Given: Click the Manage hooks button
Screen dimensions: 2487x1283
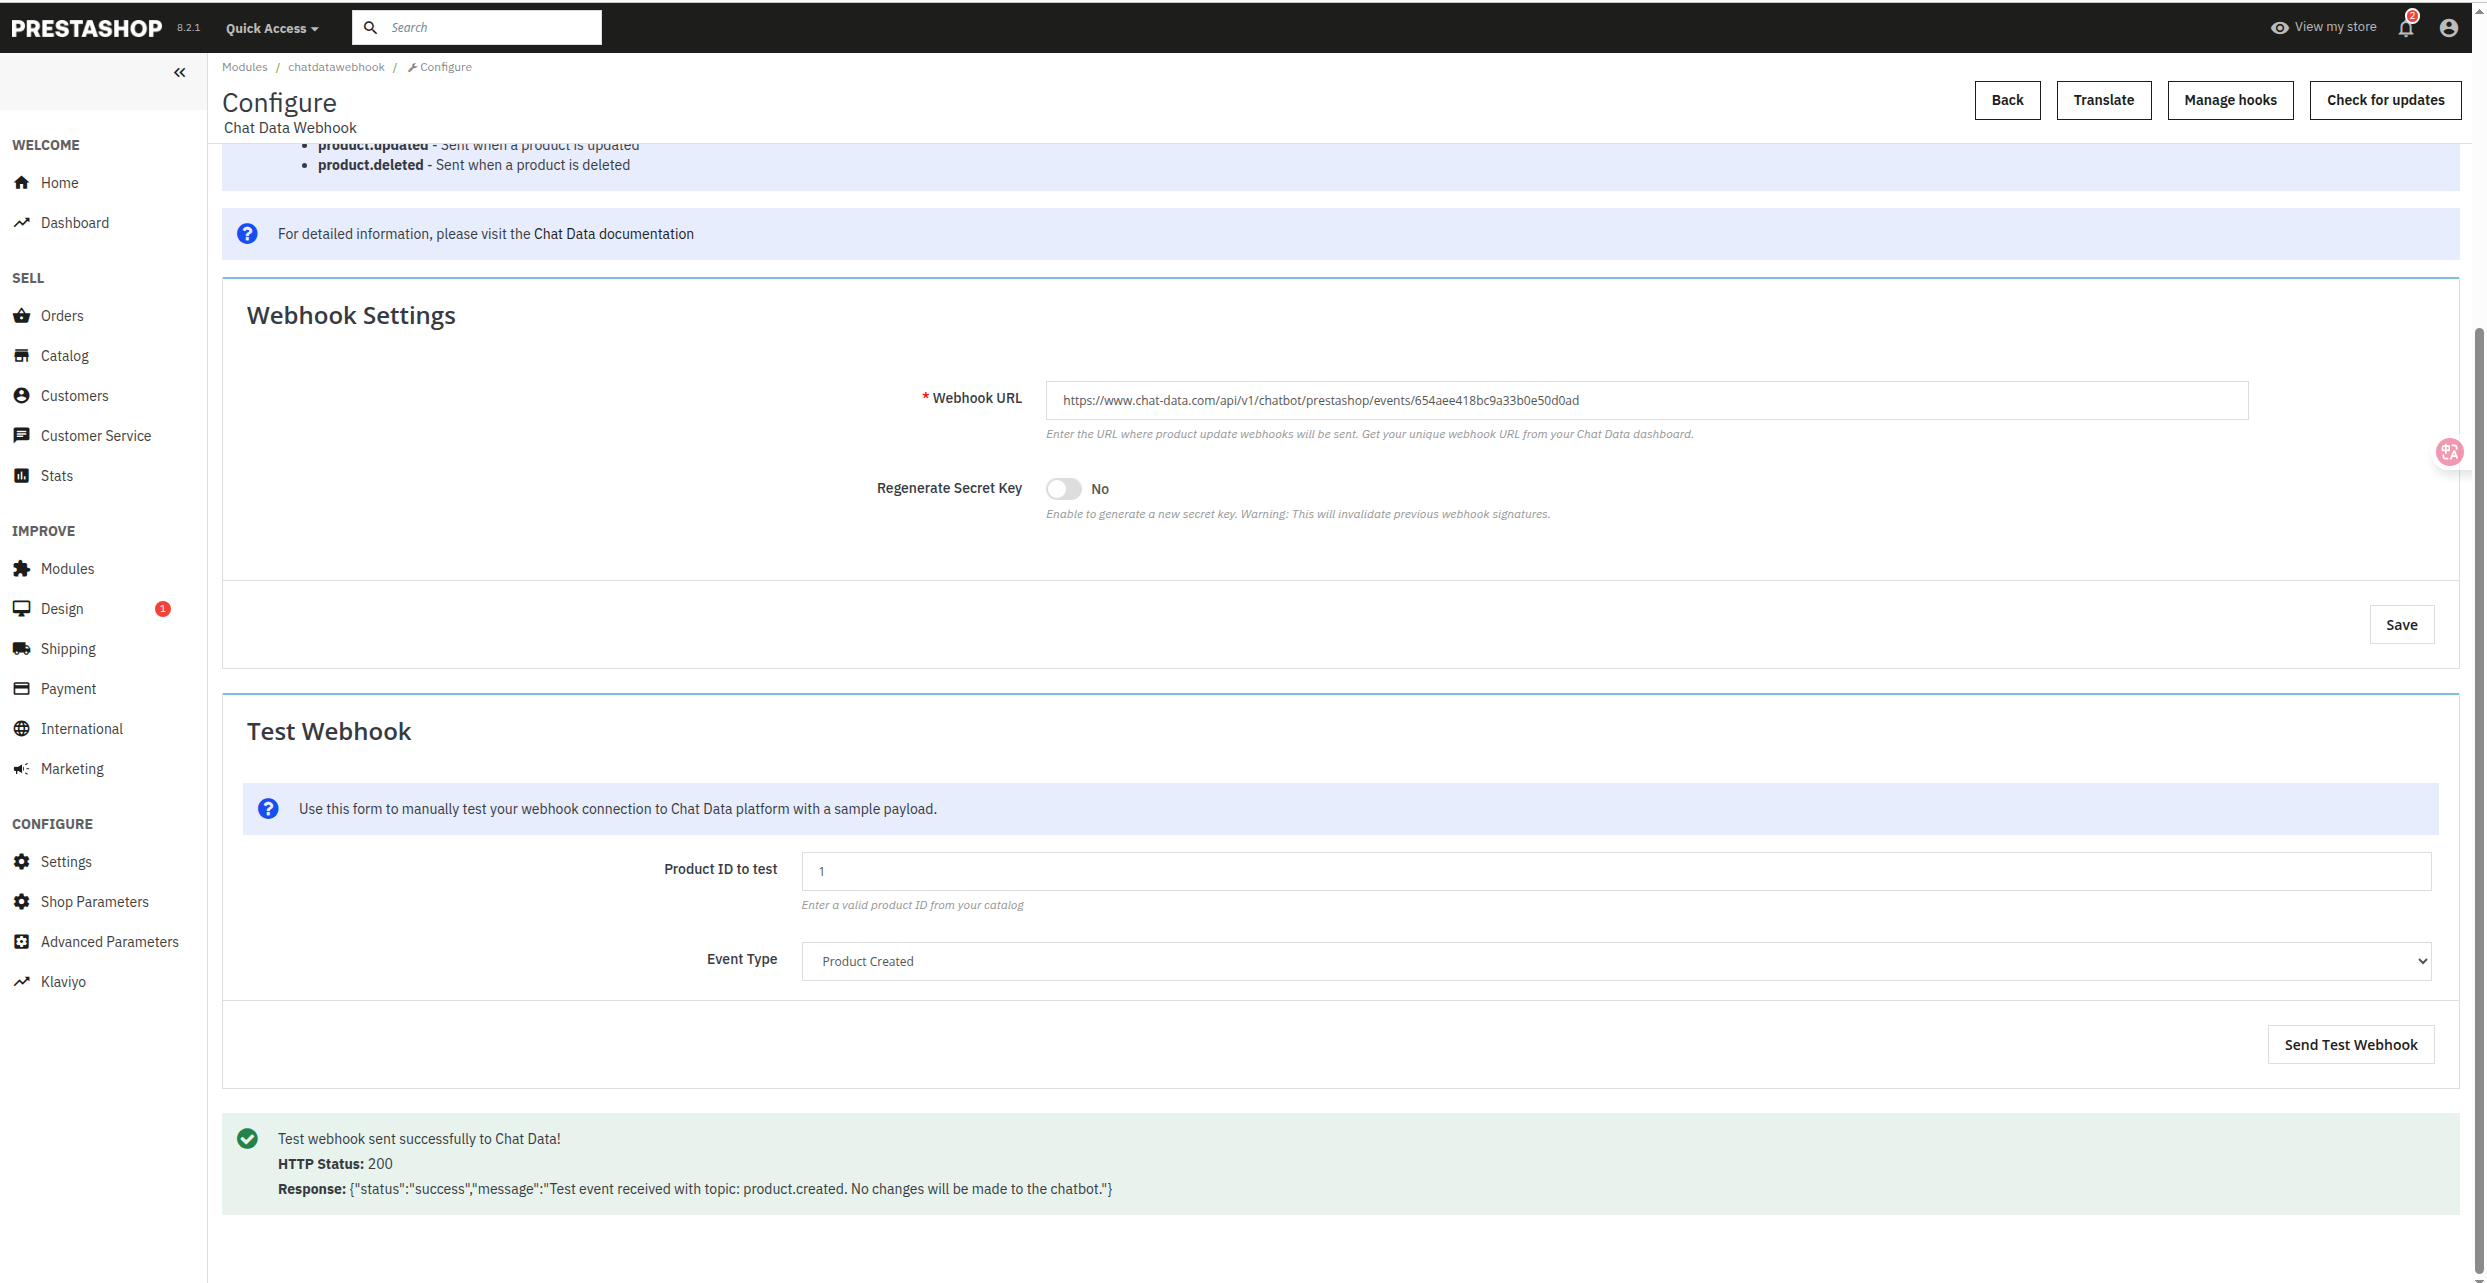Looking at the screenshot, I should (2230, 100).
